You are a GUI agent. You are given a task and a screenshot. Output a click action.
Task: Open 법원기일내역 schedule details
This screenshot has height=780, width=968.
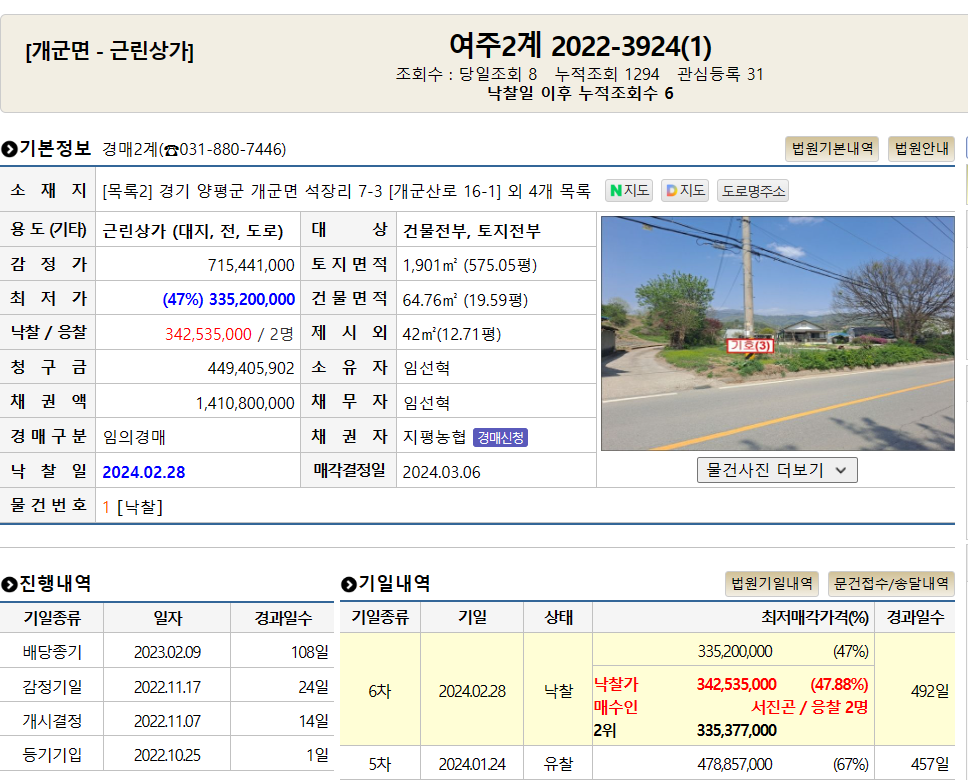tap(772, 584)
